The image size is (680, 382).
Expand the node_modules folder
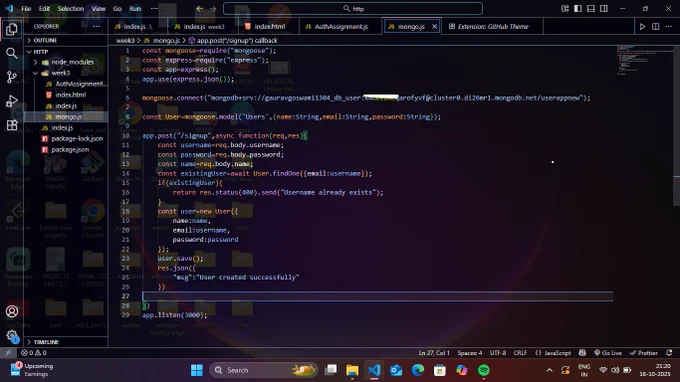tap(66, 62)
